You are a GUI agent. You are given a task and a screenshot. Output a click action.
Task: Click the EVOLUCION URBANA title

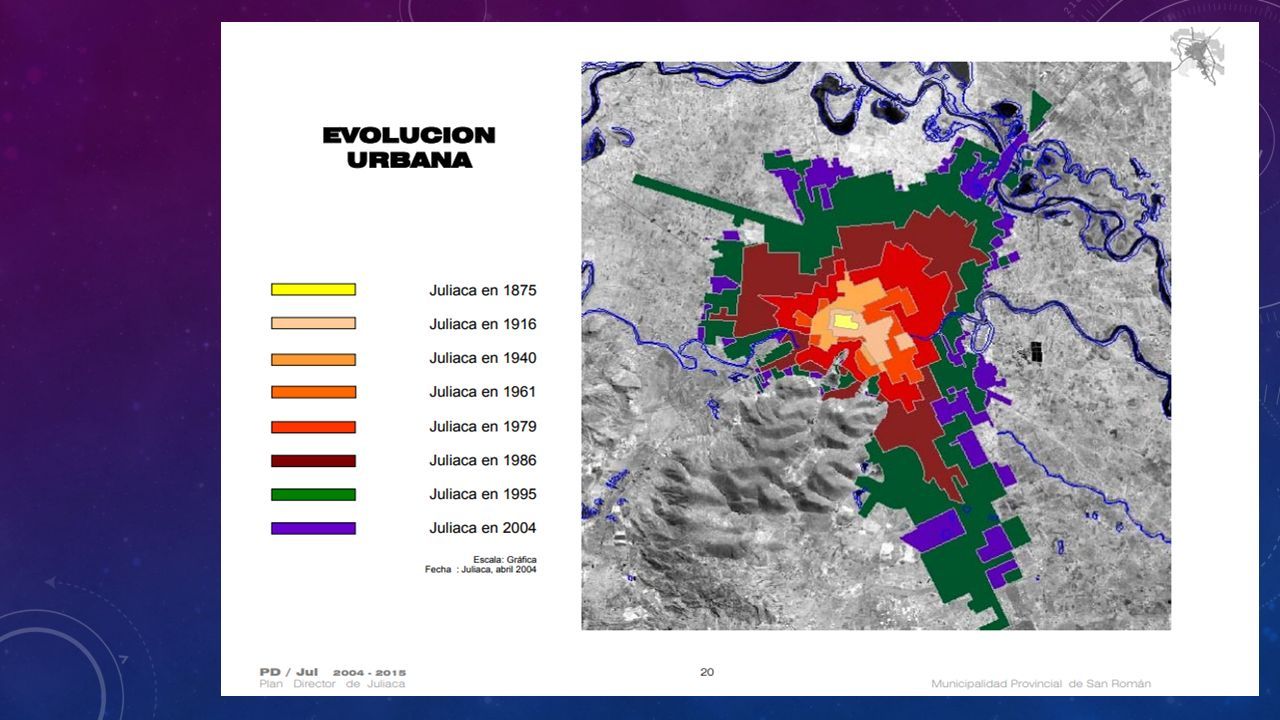tap(409, 147)
